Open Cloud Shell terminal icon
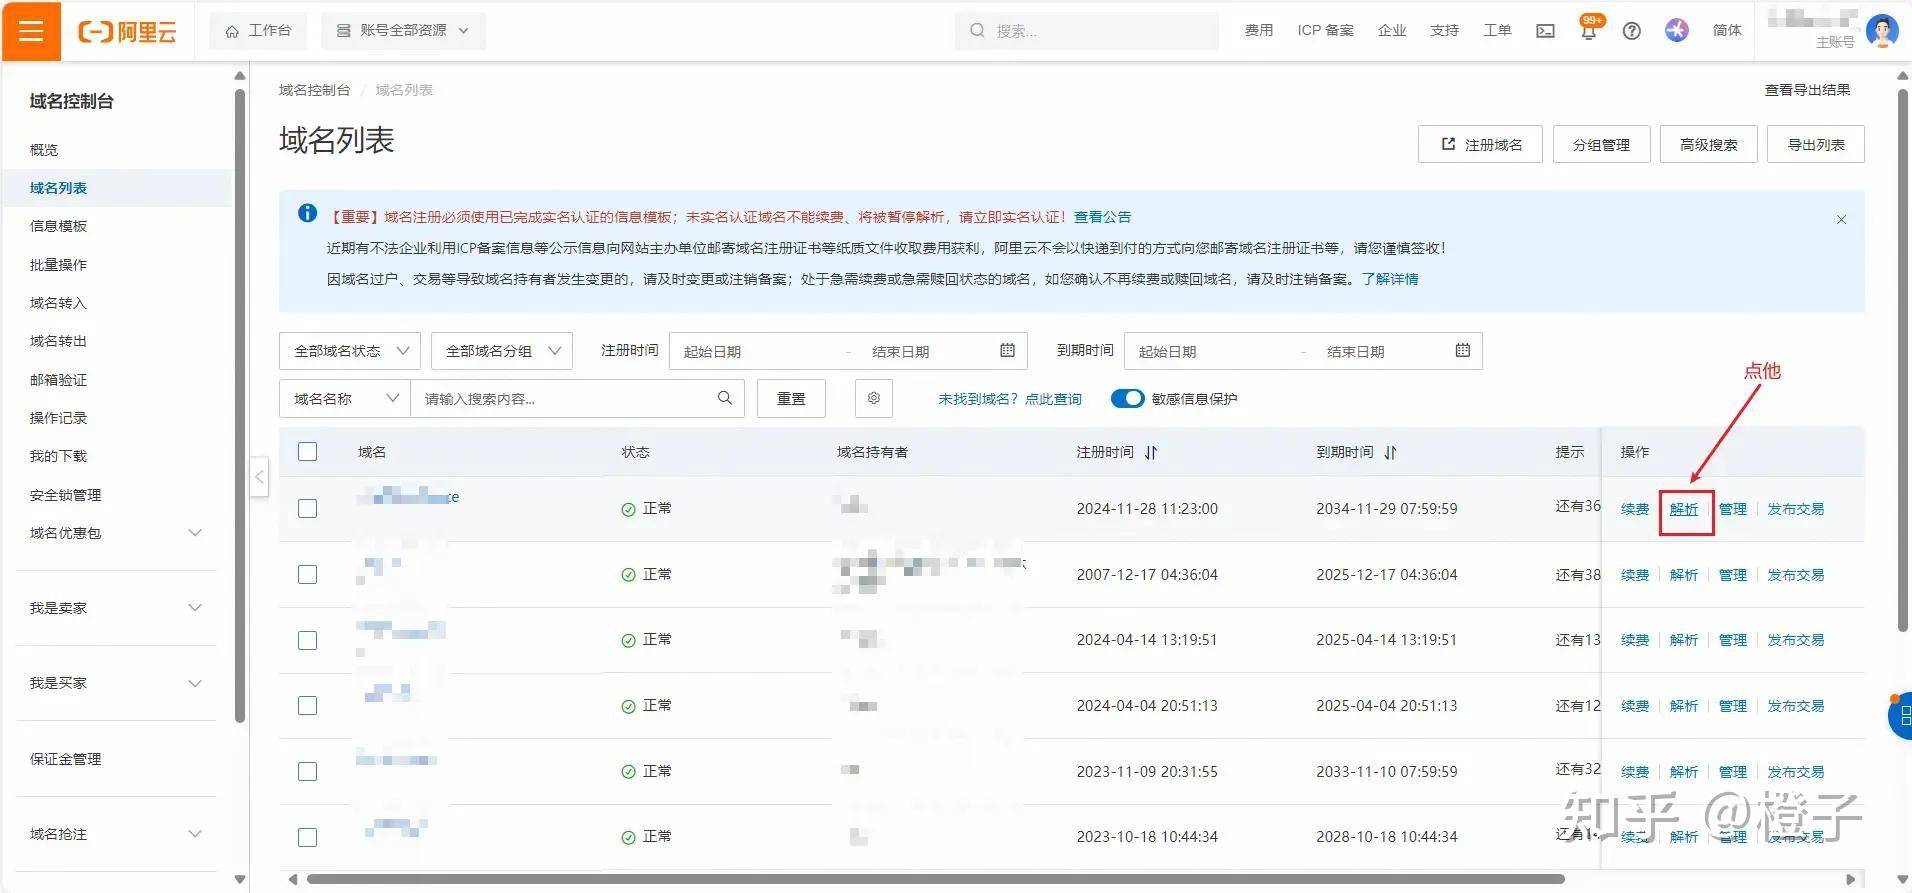This screenshot has width=1912, height=893. (x=1545, y=31)
